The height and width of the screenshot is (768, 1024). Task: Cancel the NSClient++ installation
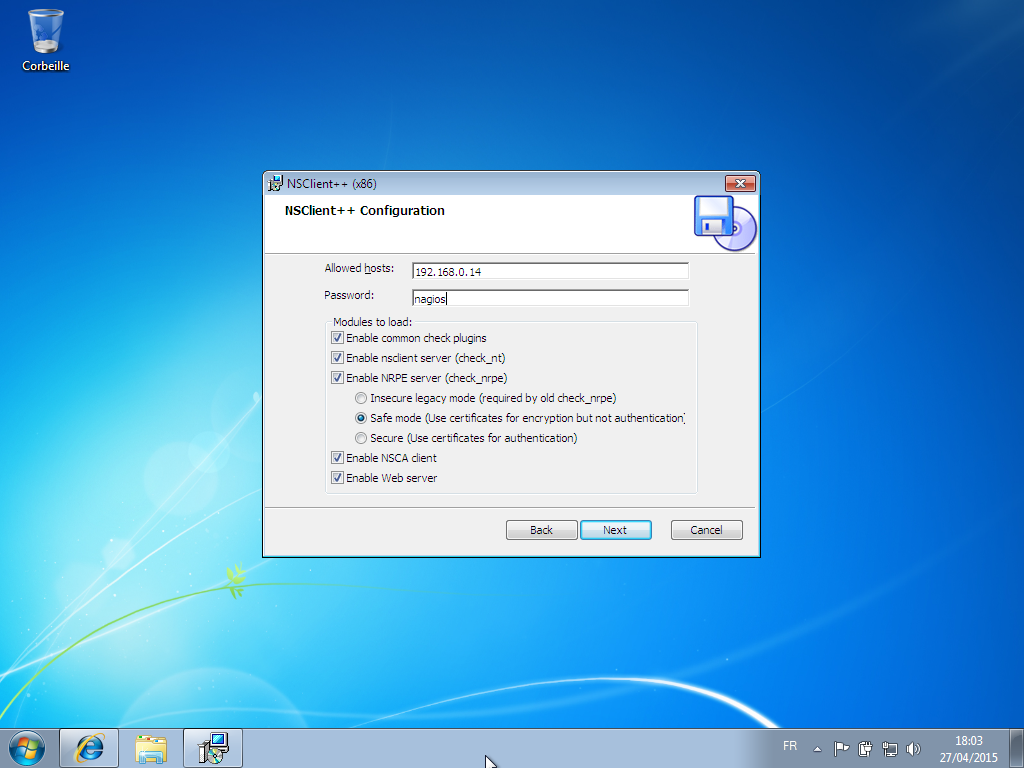(707, 530)
